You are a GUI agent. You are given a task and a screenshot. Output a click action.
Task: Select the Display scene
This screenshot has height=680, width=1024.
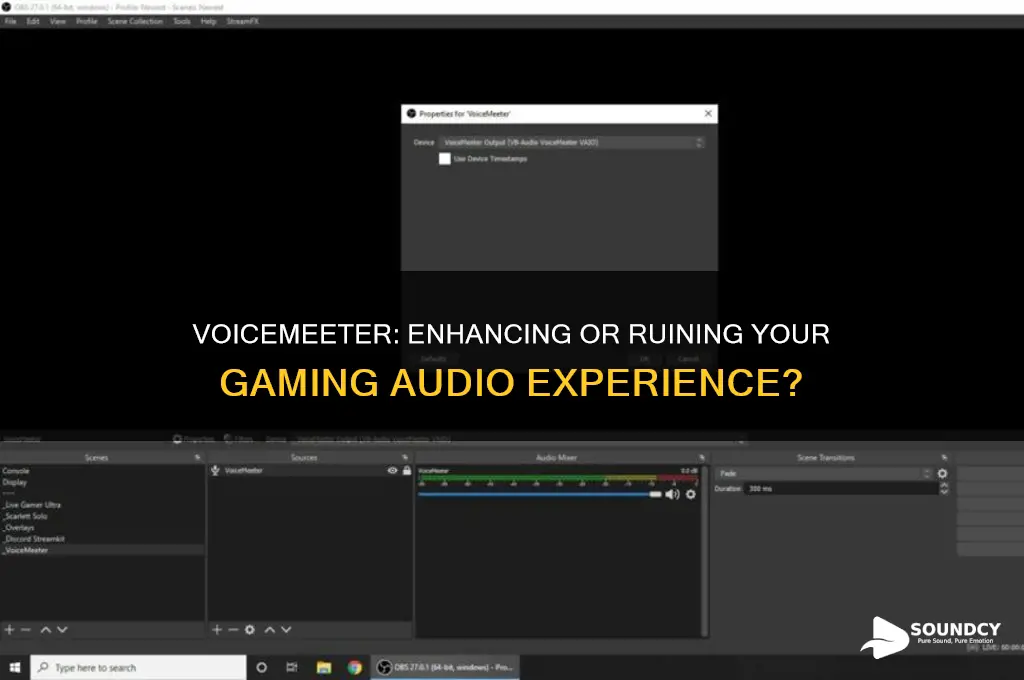point(14,482)
